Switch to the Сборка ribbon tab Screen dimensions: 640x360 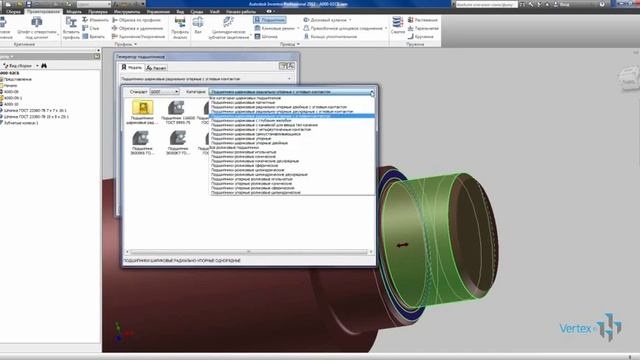(x=13, y=11)
